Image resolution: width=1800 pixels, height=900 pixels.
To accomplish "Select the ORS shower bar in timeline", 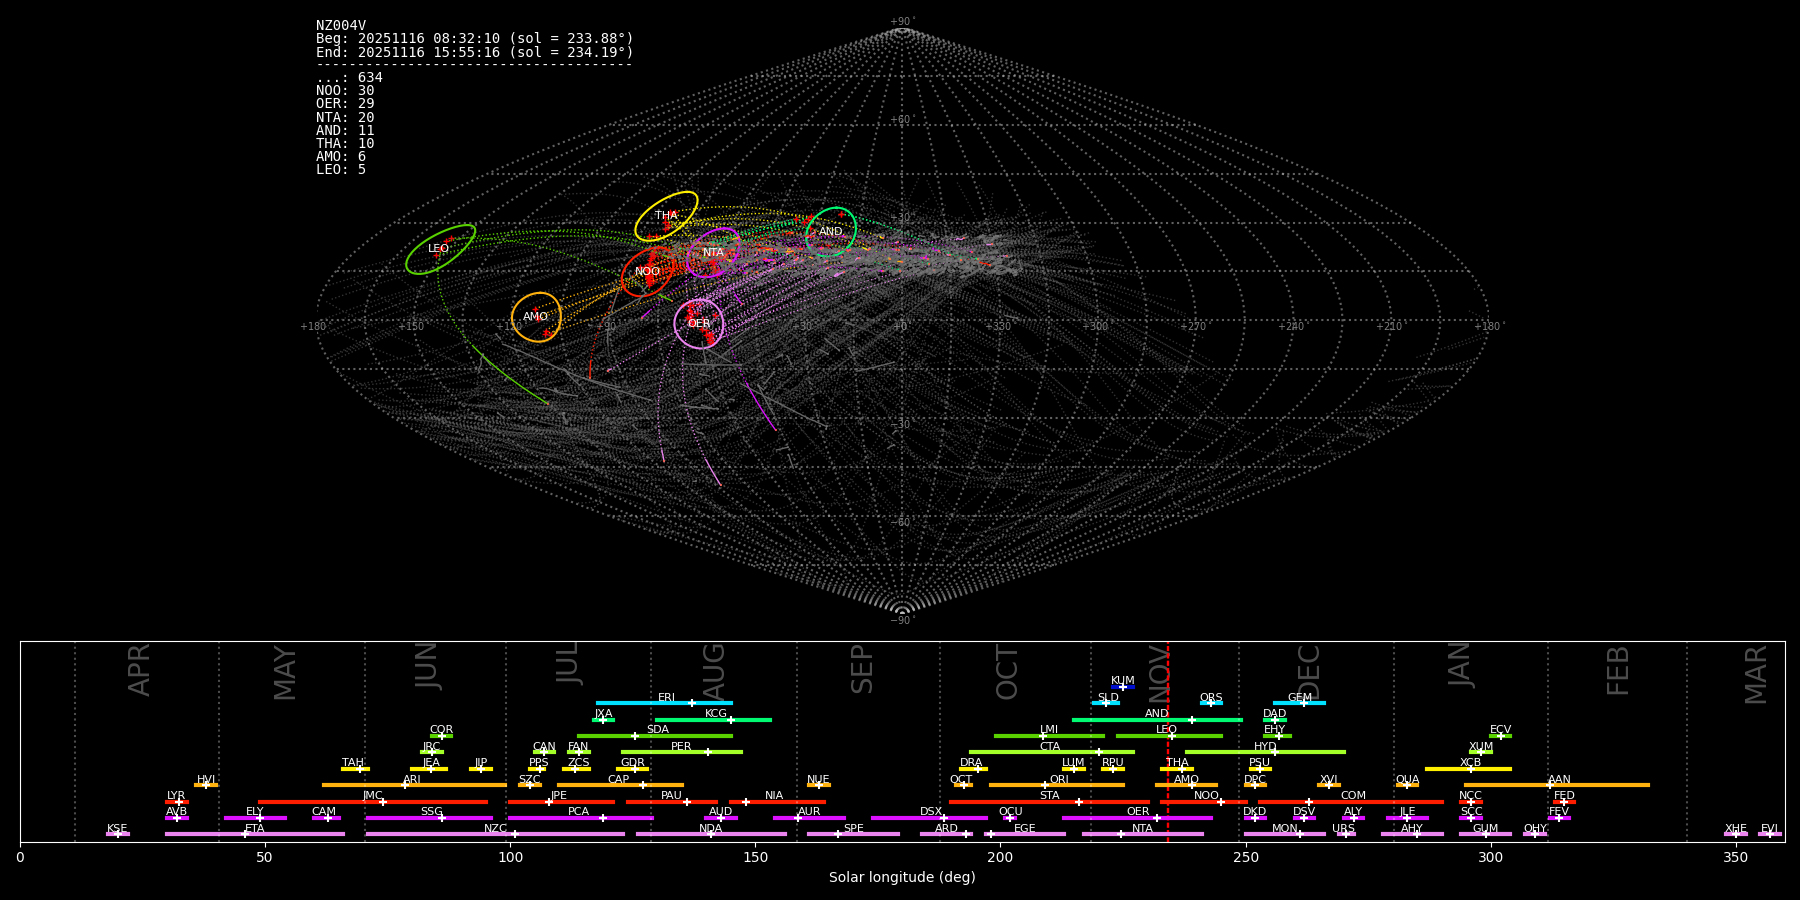I will coord(1211,703).
